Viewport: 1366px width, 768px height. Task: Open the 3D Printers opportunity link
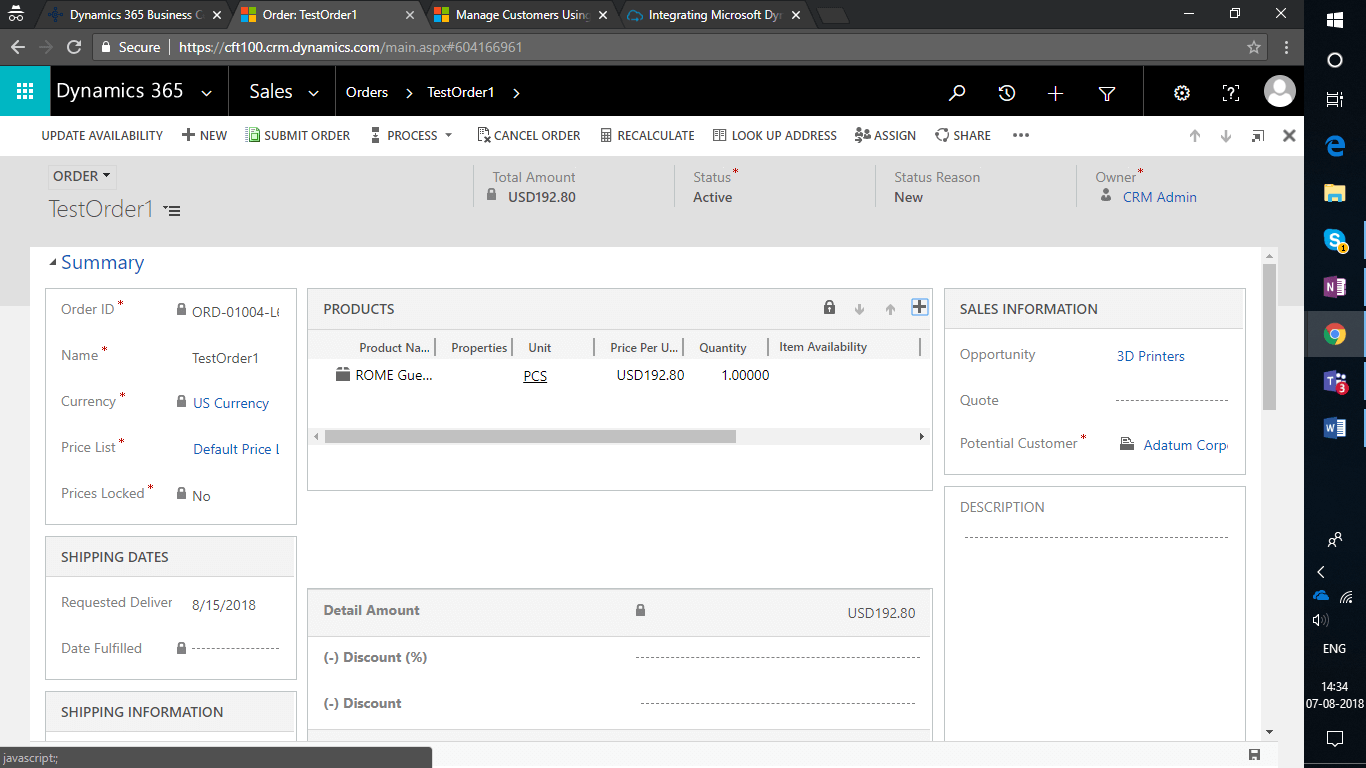pyautogui.click(x=1150, y=356)
